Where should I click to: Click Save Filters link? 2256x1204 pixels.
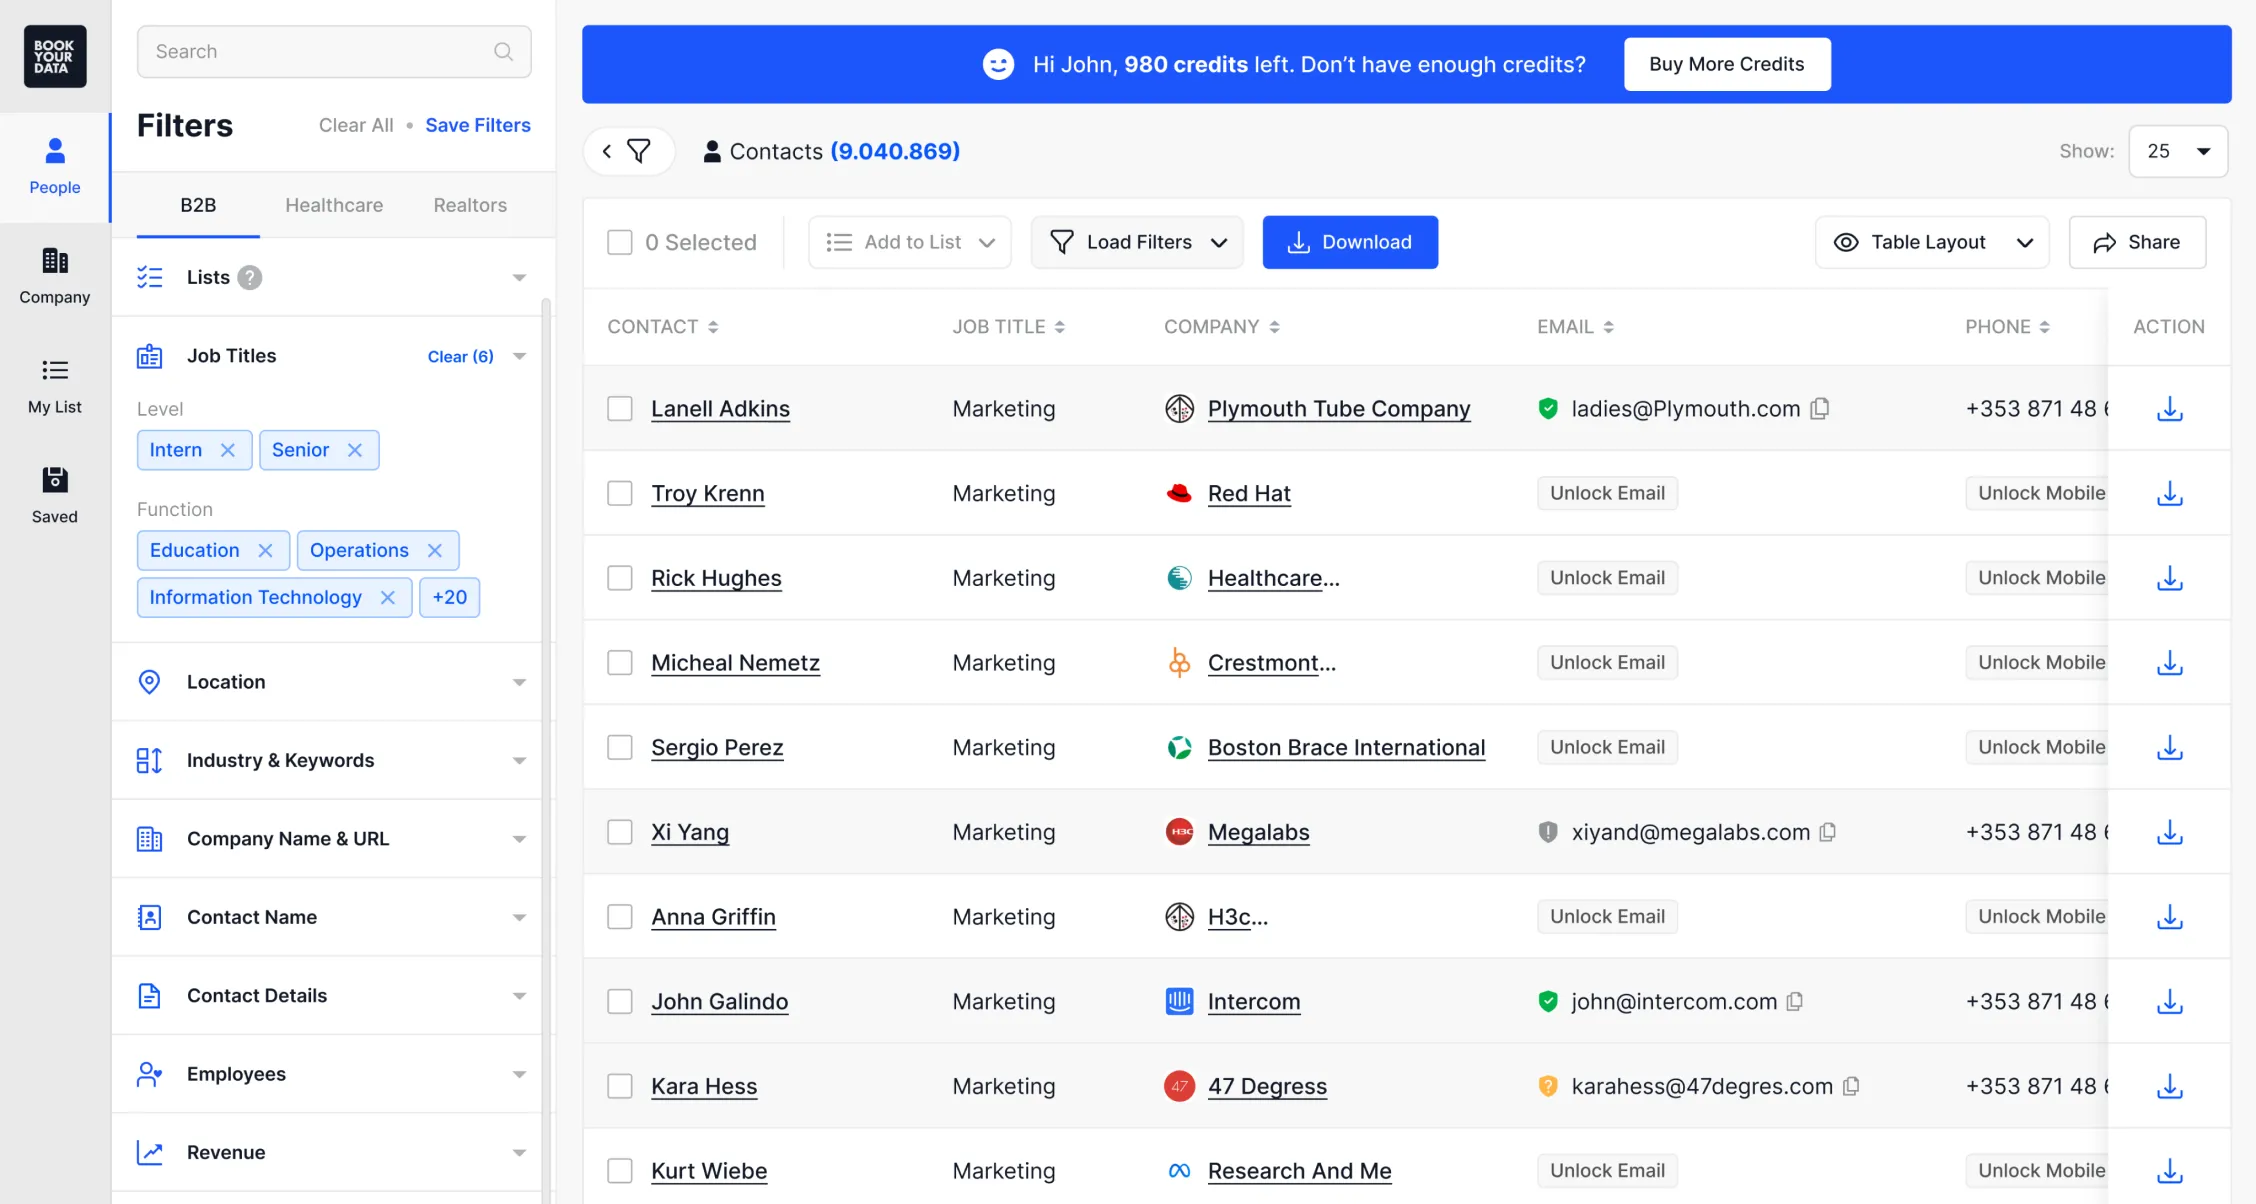478,125
